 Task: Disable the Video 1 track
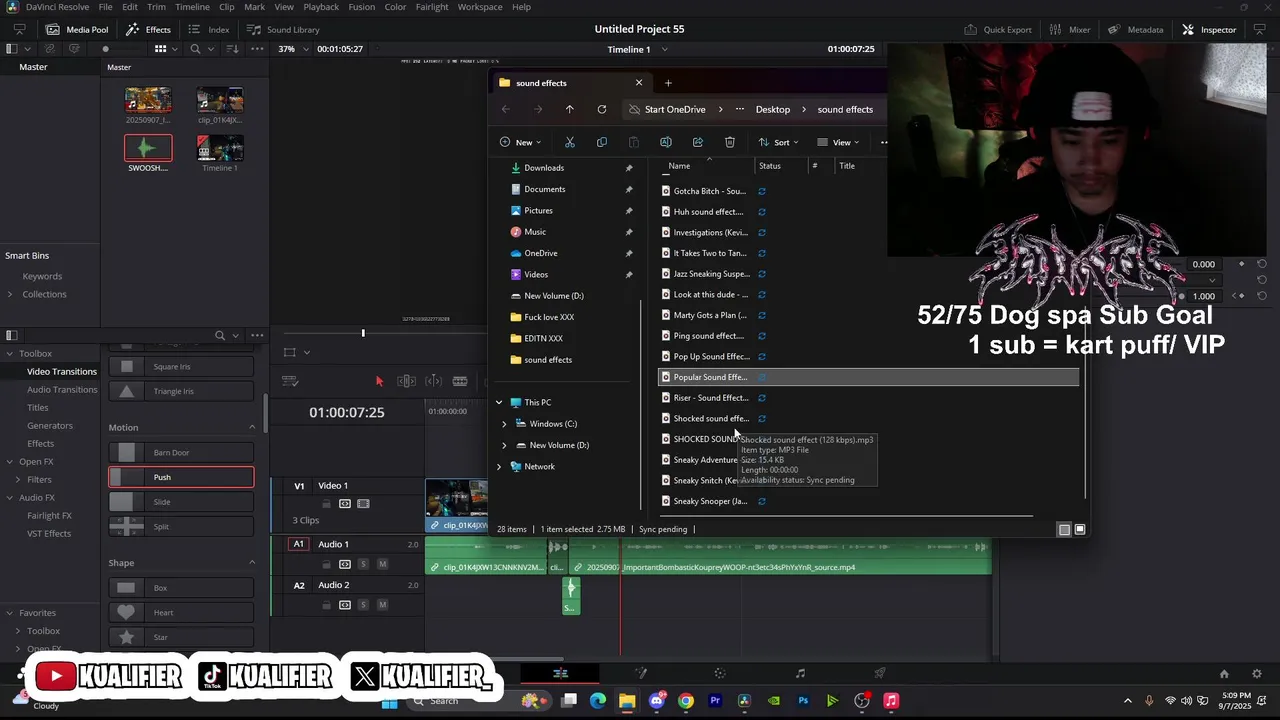click(x=363, y=504)
